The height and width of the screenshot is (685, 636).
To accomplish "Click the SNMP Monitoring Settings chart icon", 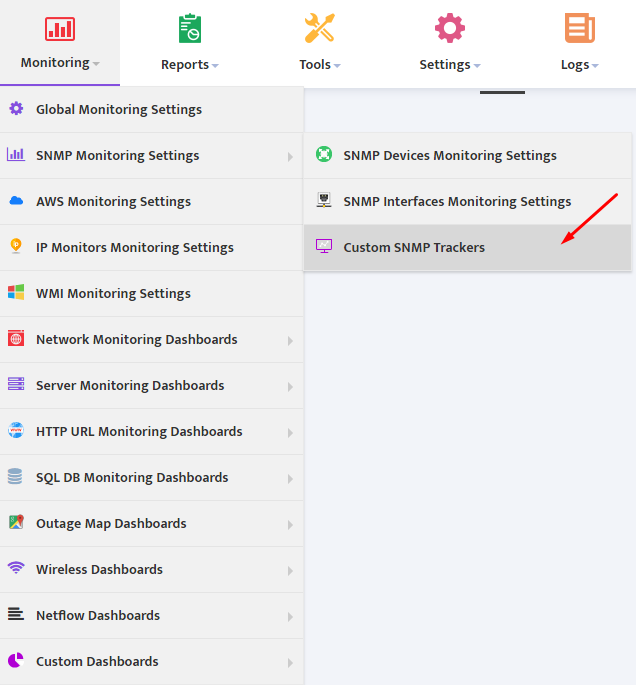I will pos(16,154).
